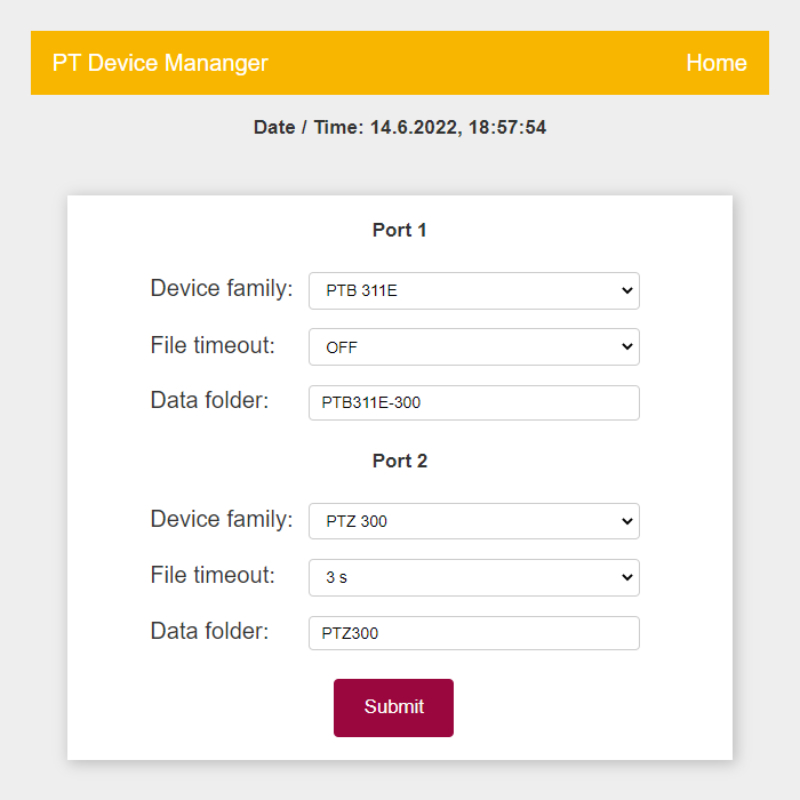Click the Port 2 section heading
Screen dimensions: 800x800
tap(400, 461)
